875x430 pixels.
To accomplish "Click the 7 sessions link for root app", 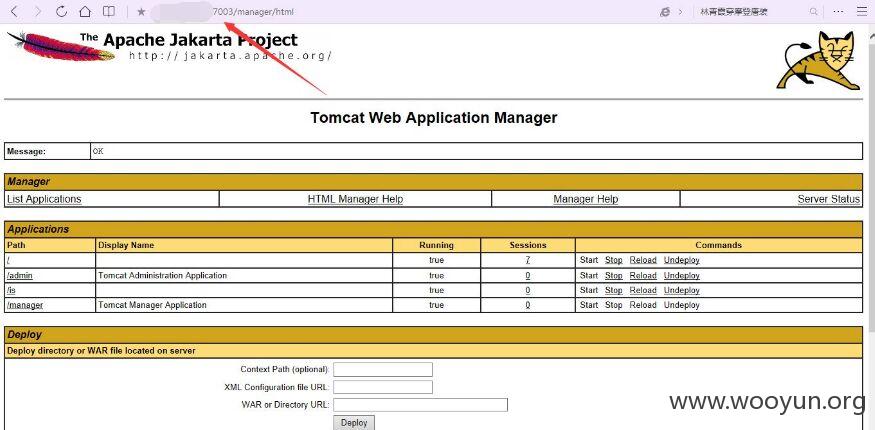I will (527, 260).
